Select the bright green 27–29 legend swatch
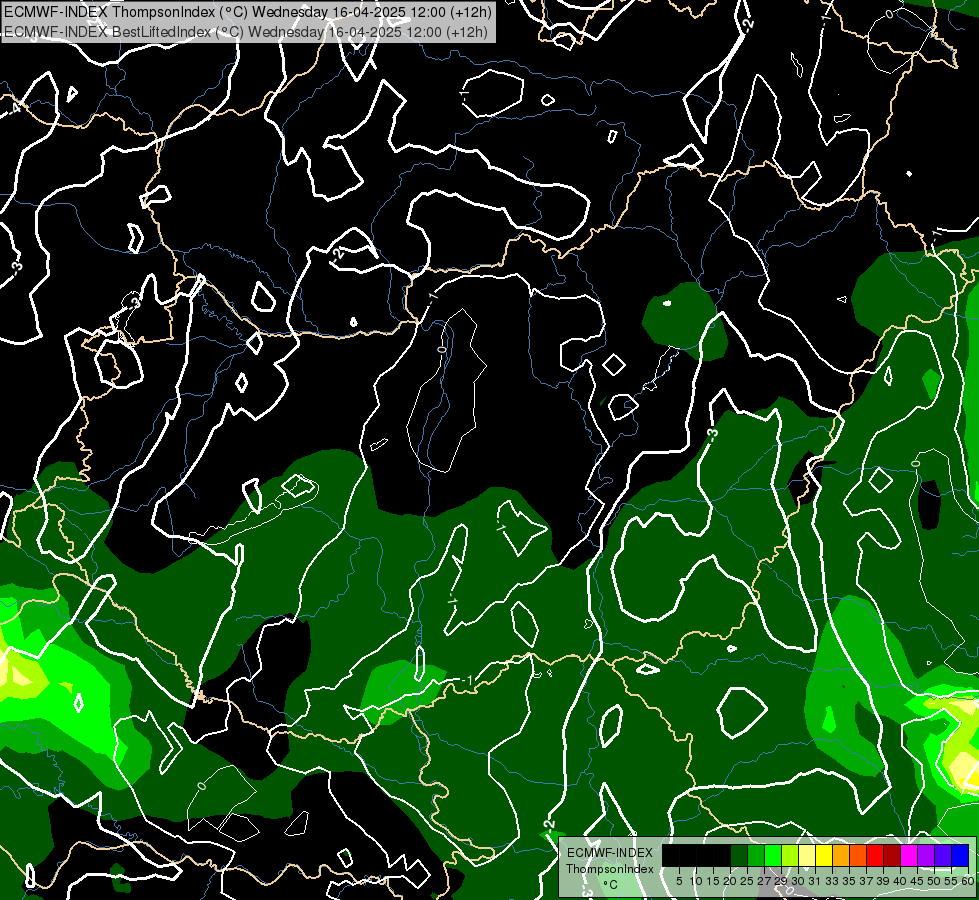Image resolution: width=979 pixels, height=900 pixels. 773,855
